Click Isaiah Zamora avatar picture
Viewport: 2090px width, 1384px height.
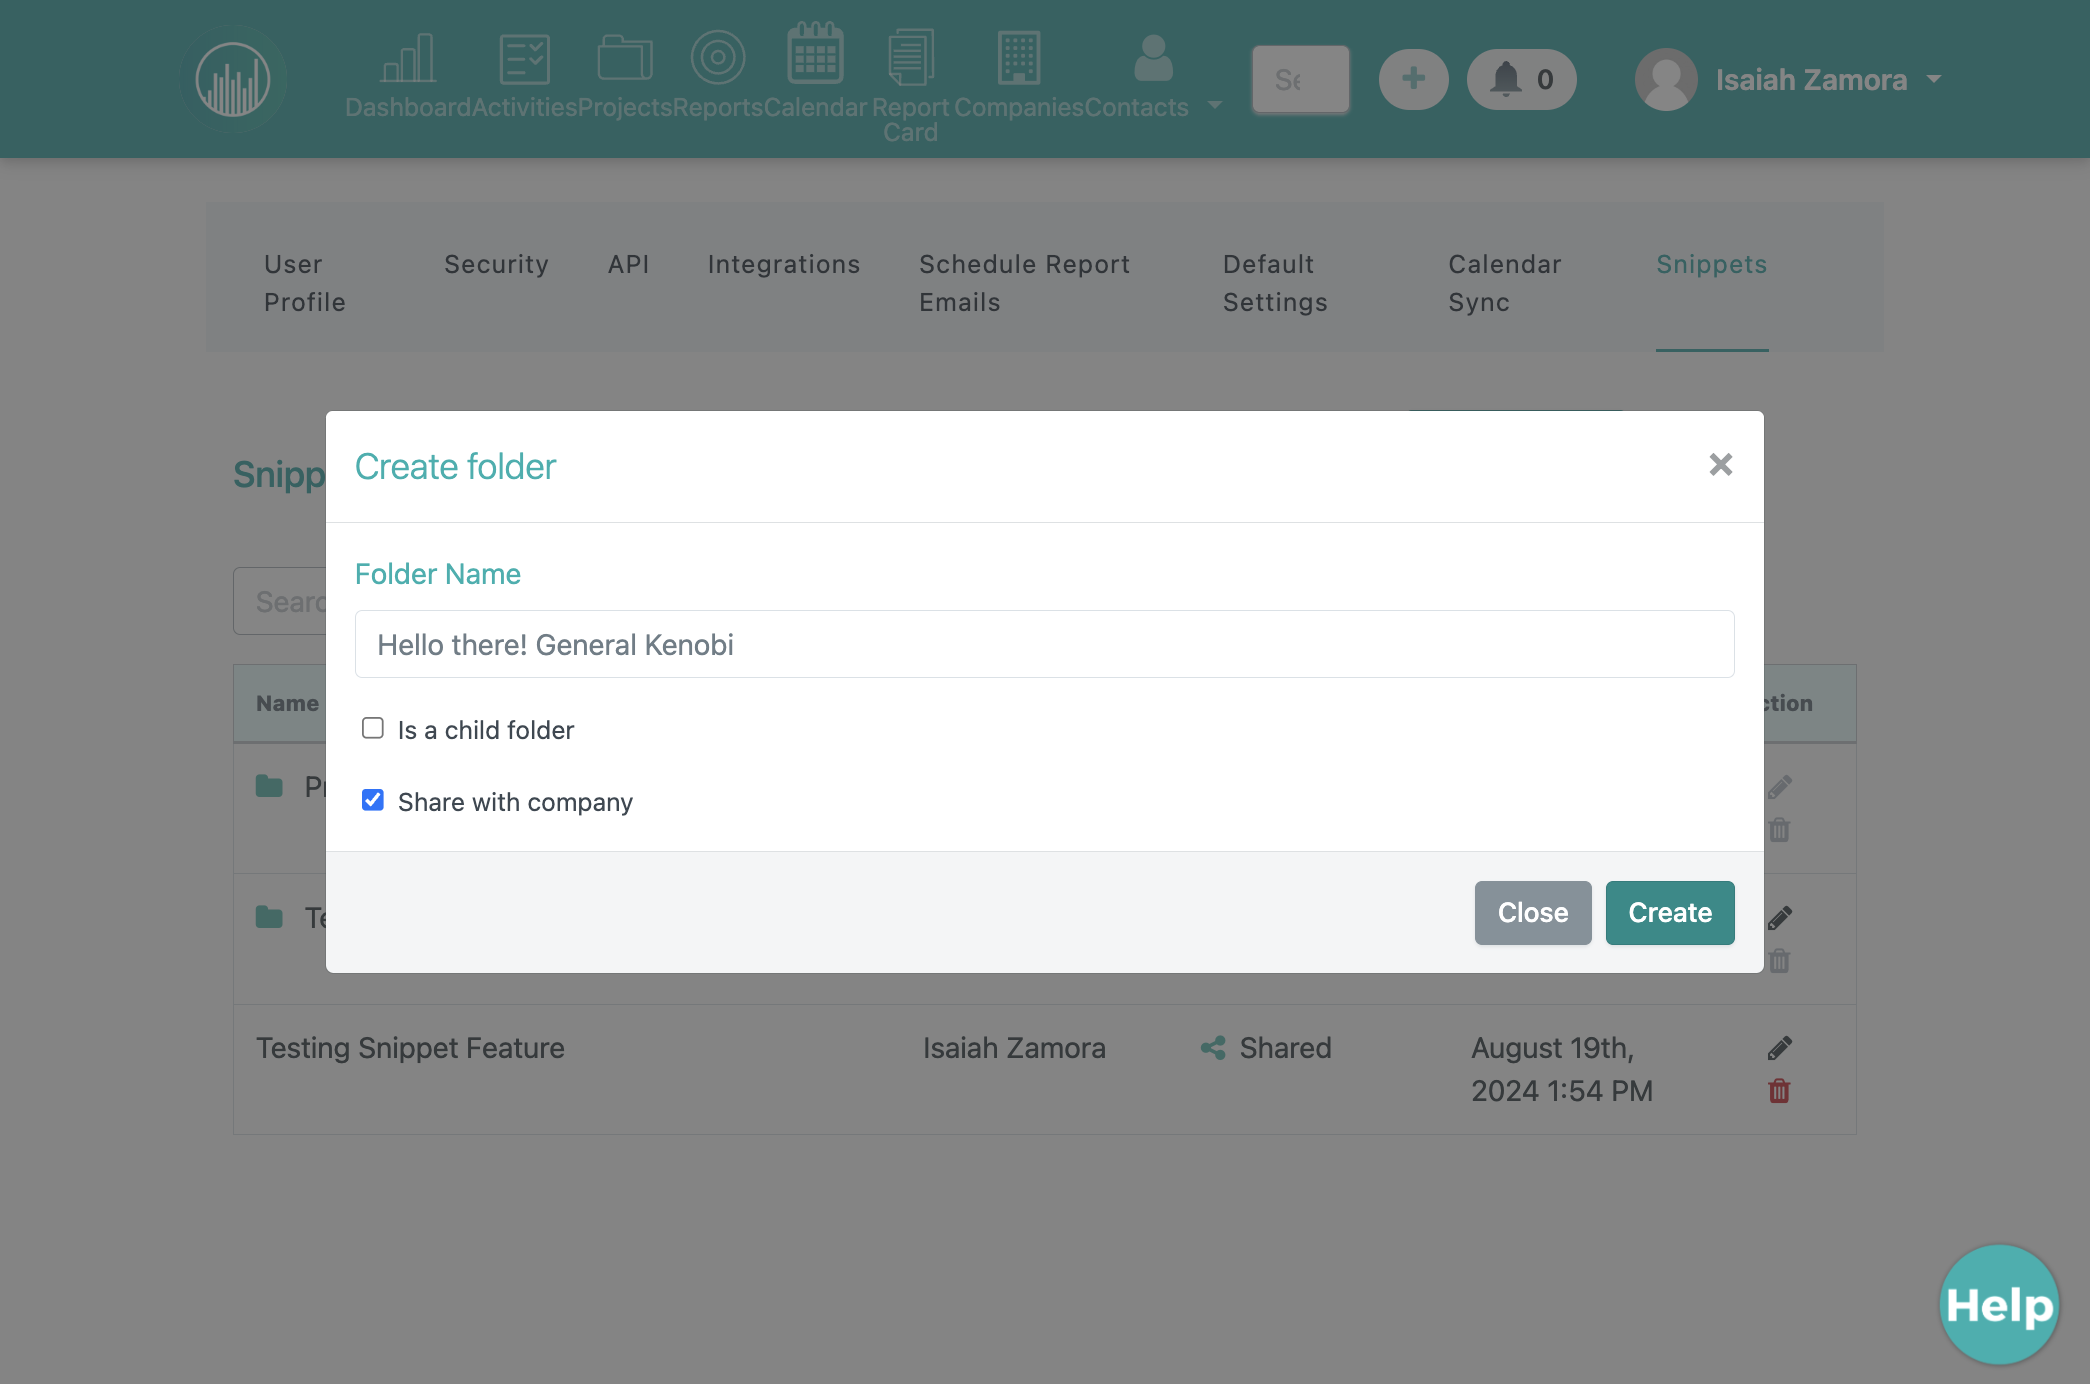click(1665, 79)
